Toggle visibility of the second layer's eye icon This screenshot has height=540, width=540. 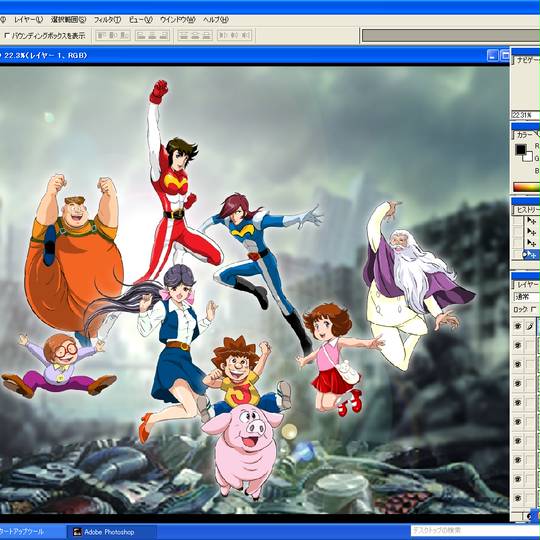518,345
